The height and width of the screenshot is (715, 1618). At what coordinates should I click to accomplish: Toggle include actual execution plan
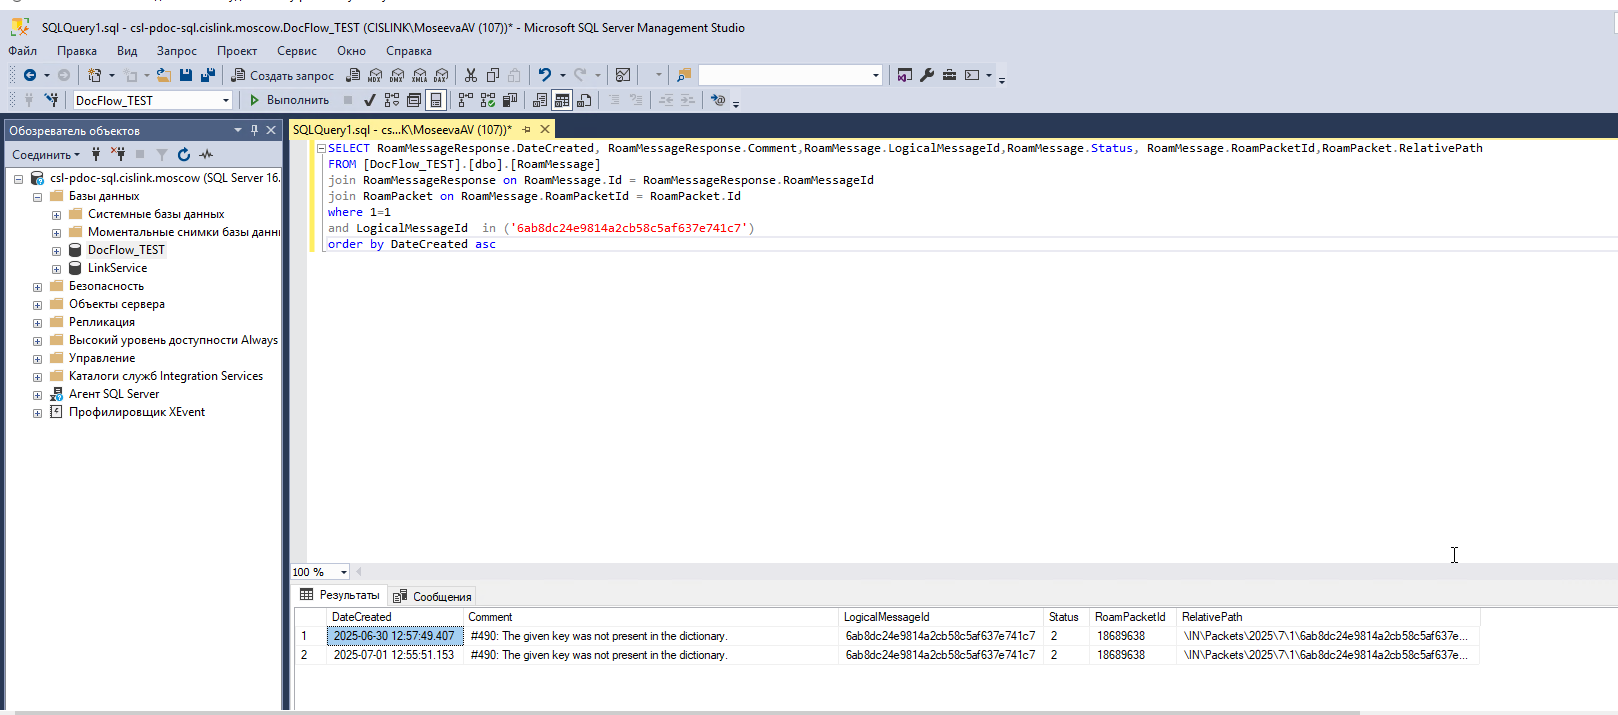[x=466, y=100]
